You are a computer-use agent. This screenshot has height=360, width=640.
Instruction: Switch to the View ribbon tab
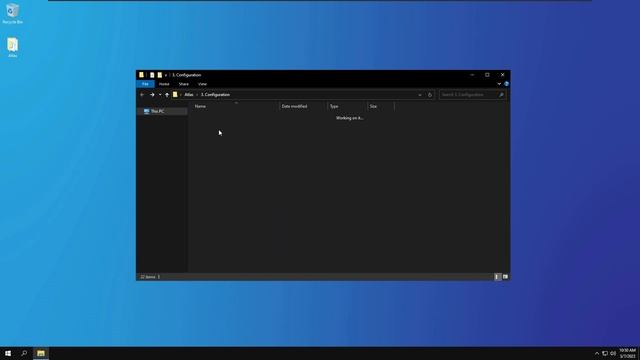(202, 84)
